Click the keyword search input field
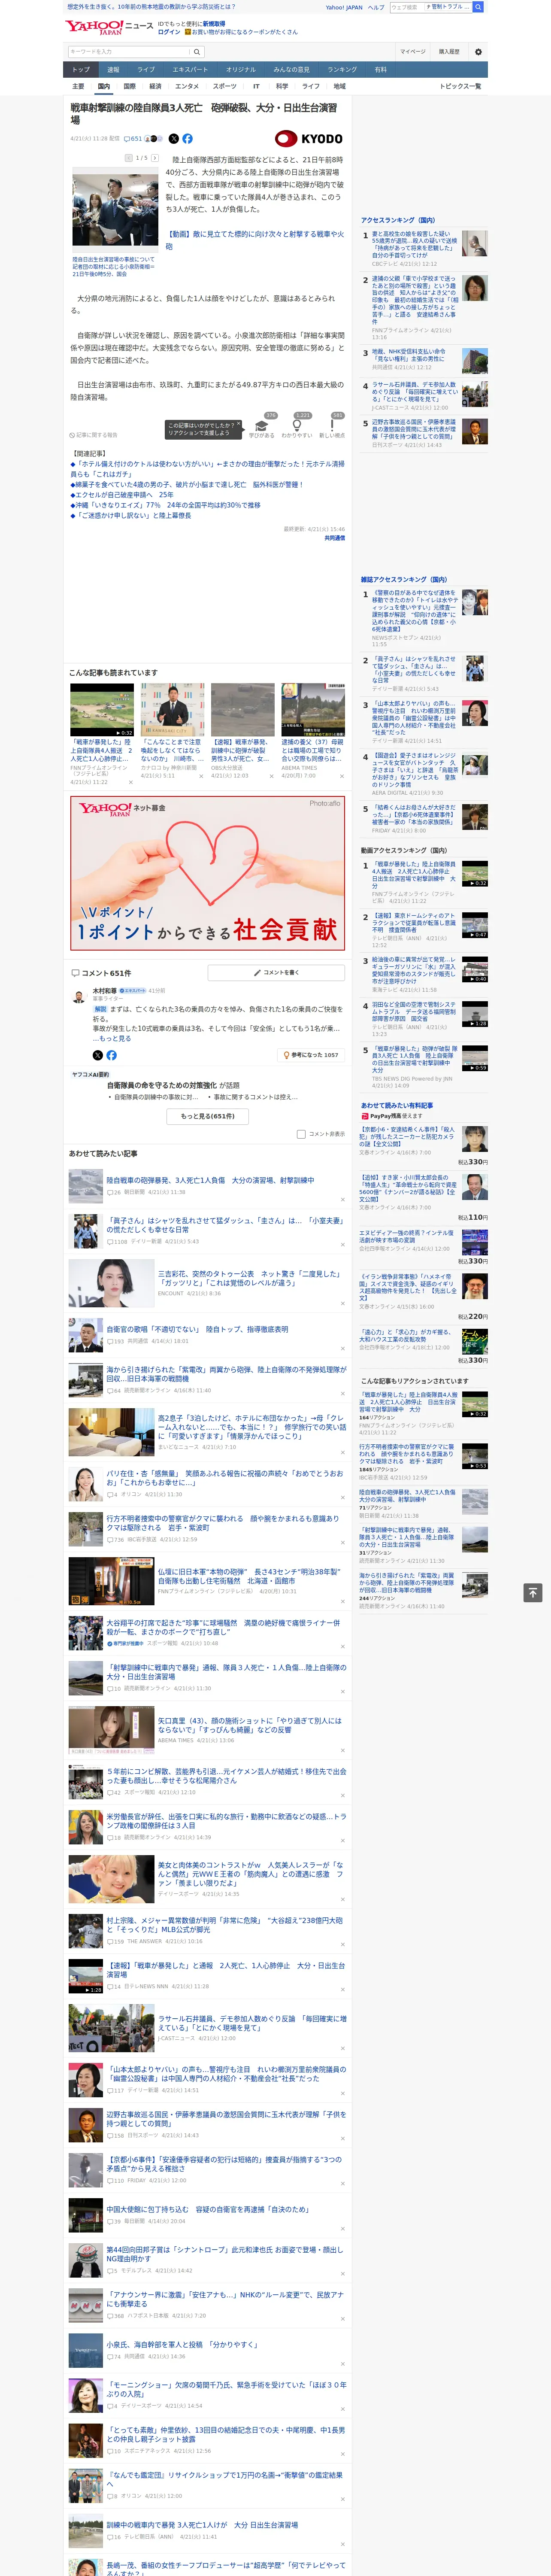 tap(128, 52)
